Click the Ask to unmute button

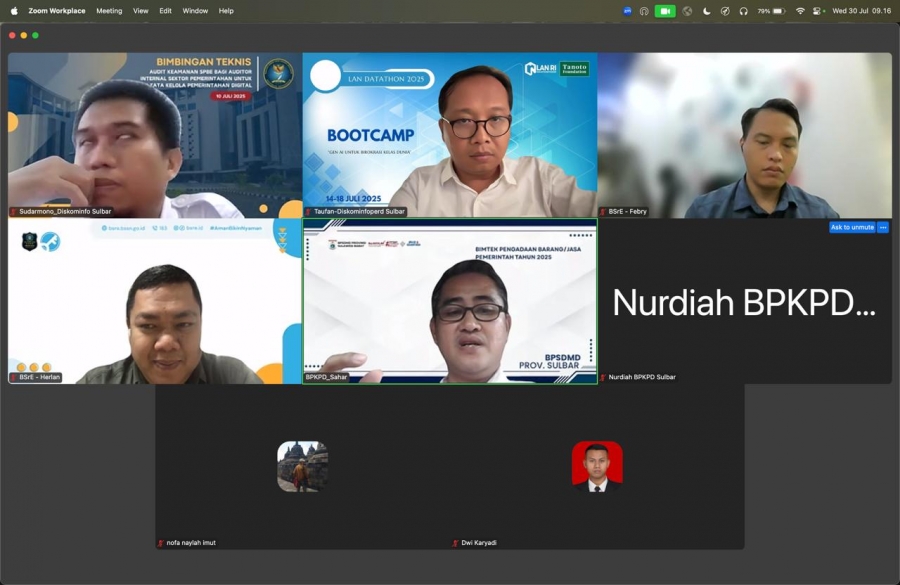pyautogui.click(x=852, y=227)
